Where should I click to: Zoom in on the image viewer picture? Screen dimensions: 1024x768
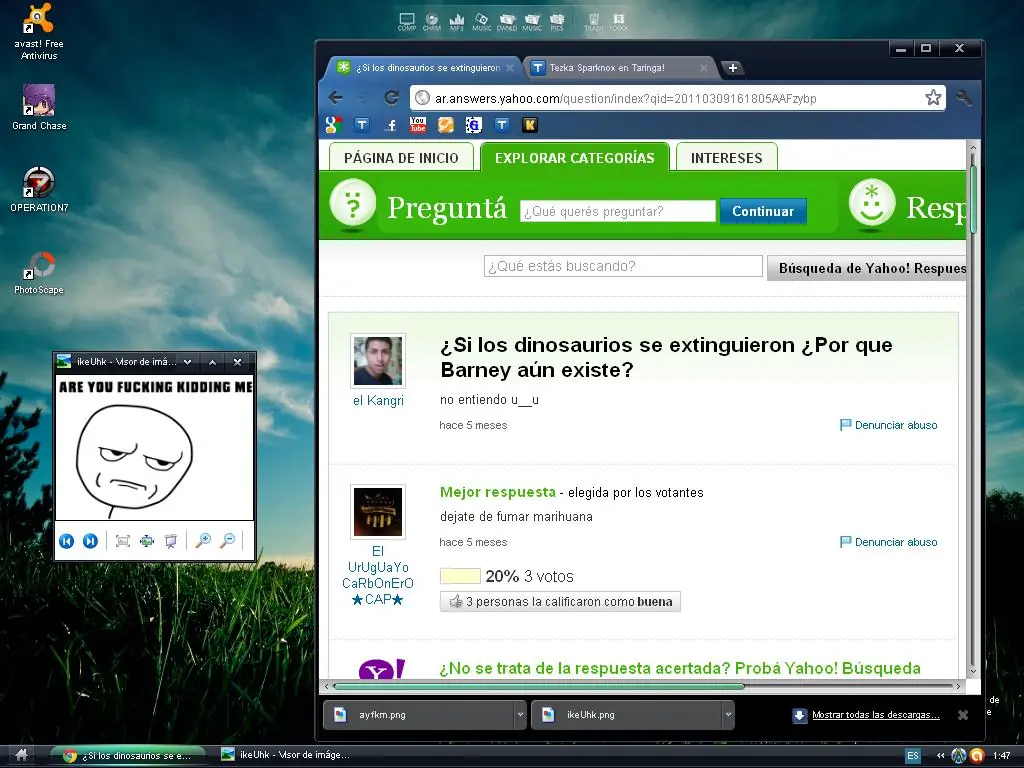pyautogui.click(x=204, y=540)
